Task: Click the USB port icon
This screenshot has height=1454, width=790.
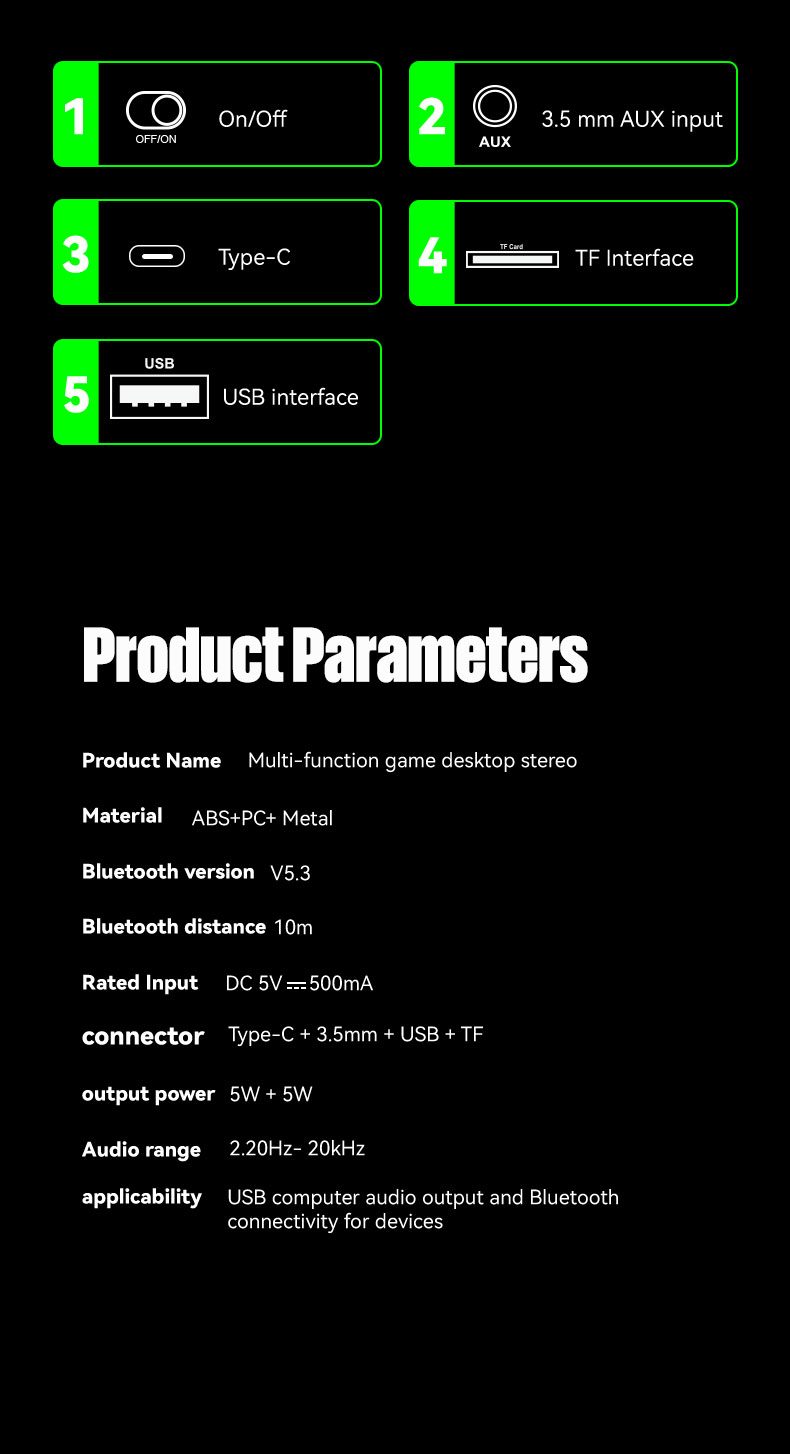Action: 159,397
